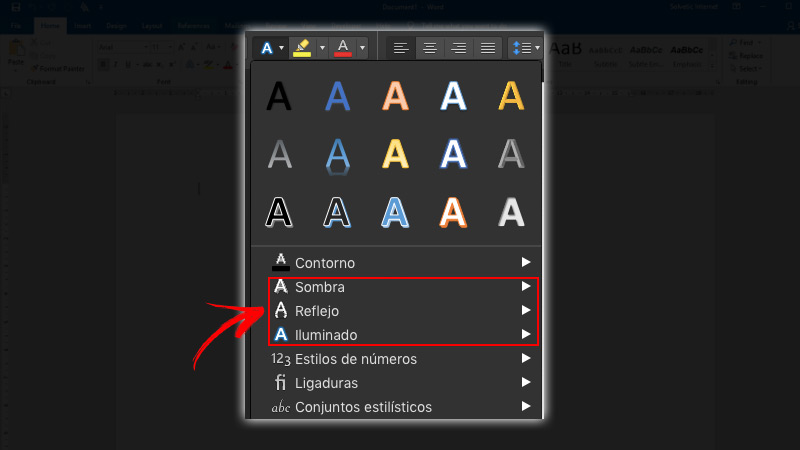
Task: Open the Arial font name box in Word ribbon
Action: tap(122, 47)
